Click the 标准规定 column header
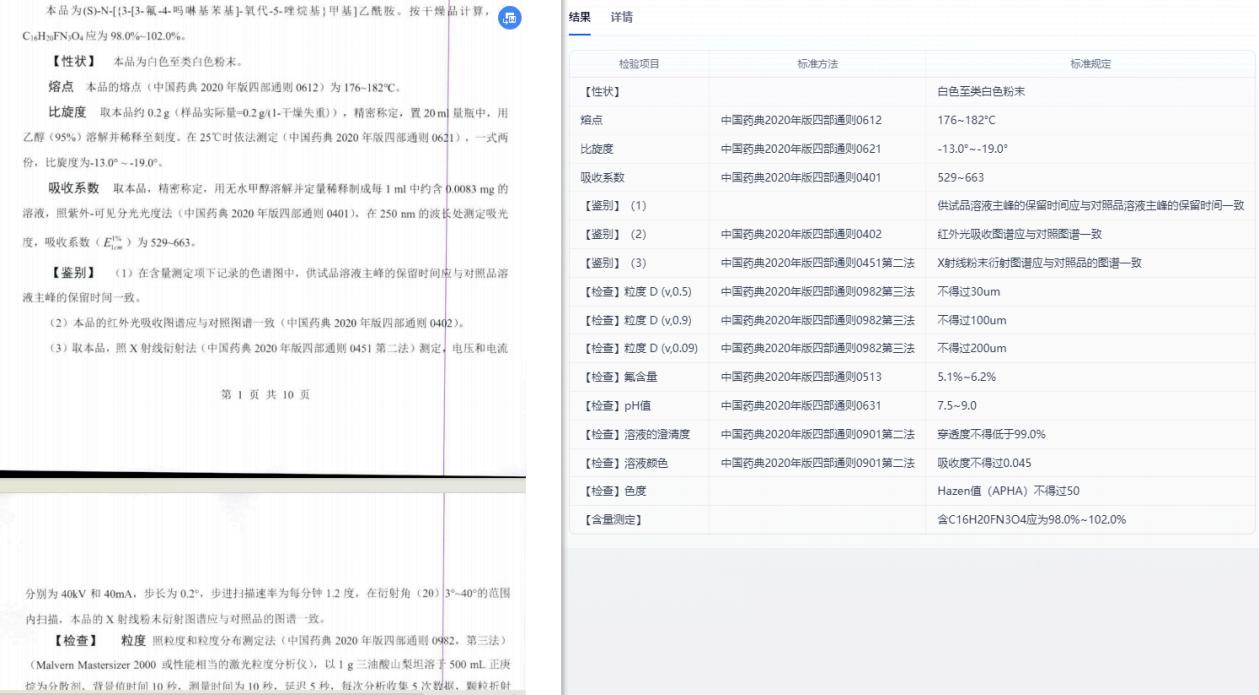The height and width of the screenshot is (695, 1259). (1090, 64)
